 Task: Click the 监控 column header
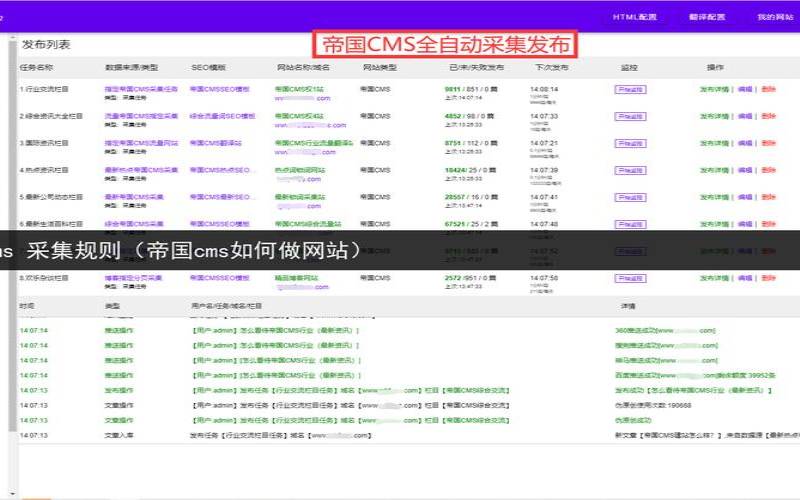point(629,67)
